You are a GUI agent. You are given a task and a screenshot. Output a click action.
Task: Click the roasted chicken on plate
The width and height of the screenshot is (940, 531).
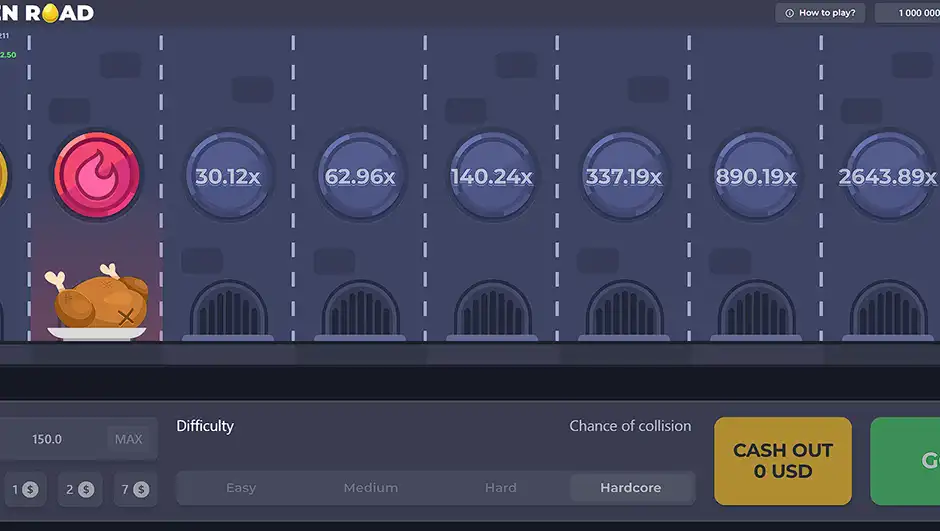click(x=97, y=302)
